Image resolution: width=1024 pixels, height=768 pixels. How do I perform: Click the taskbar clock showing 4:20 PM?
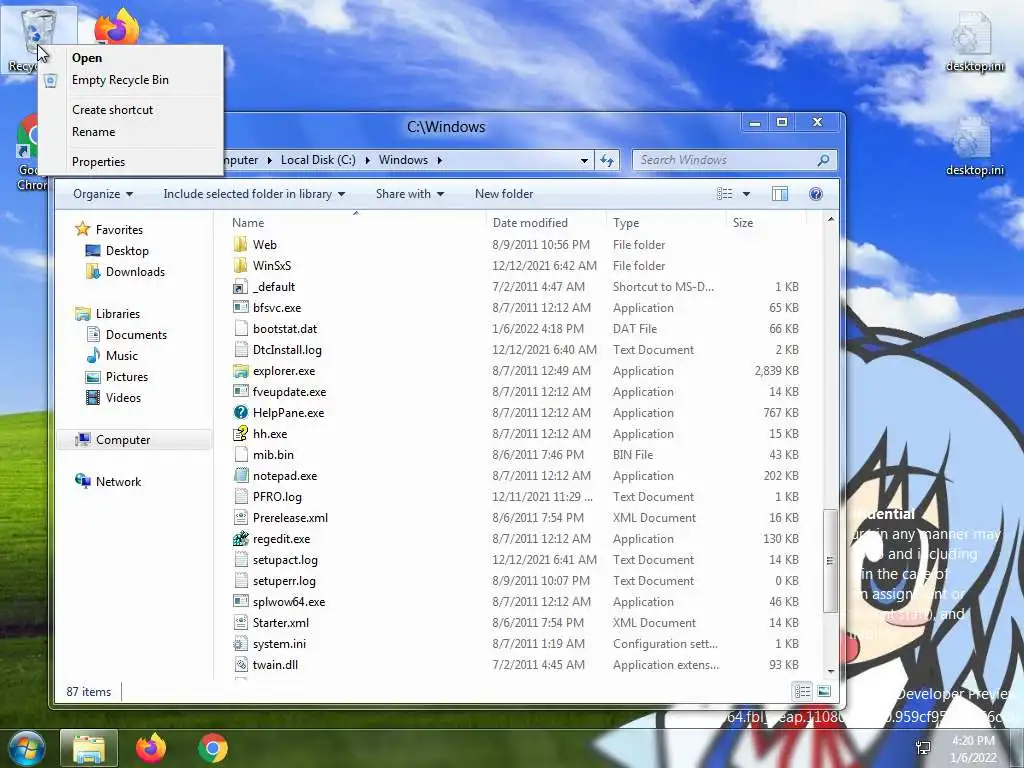click(973, 749)
